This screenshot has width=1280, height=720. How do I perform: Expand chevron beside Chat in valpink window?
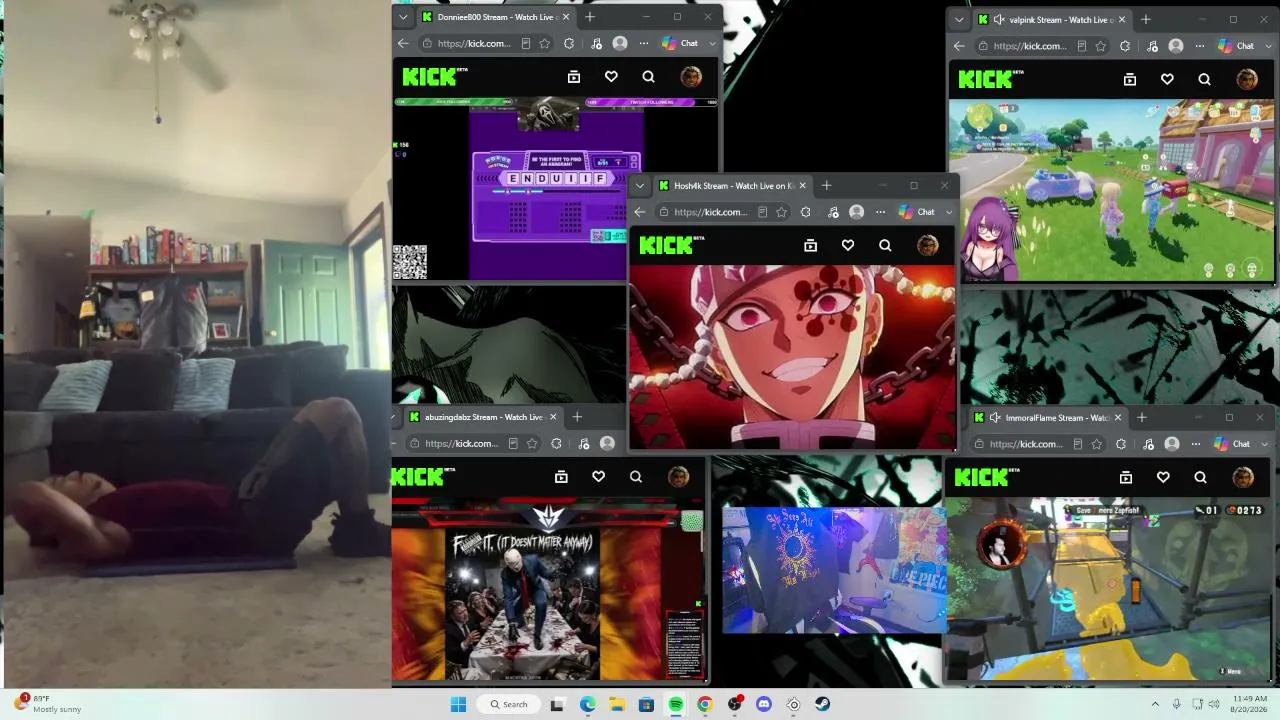coord(1268,46)
